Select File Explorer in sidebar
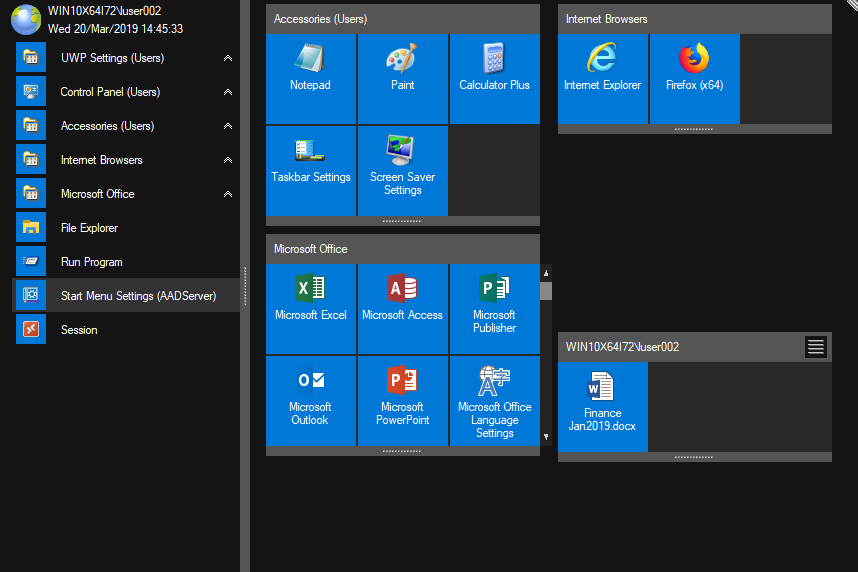This screenshot has height=572, width=858. coord(89,228)
